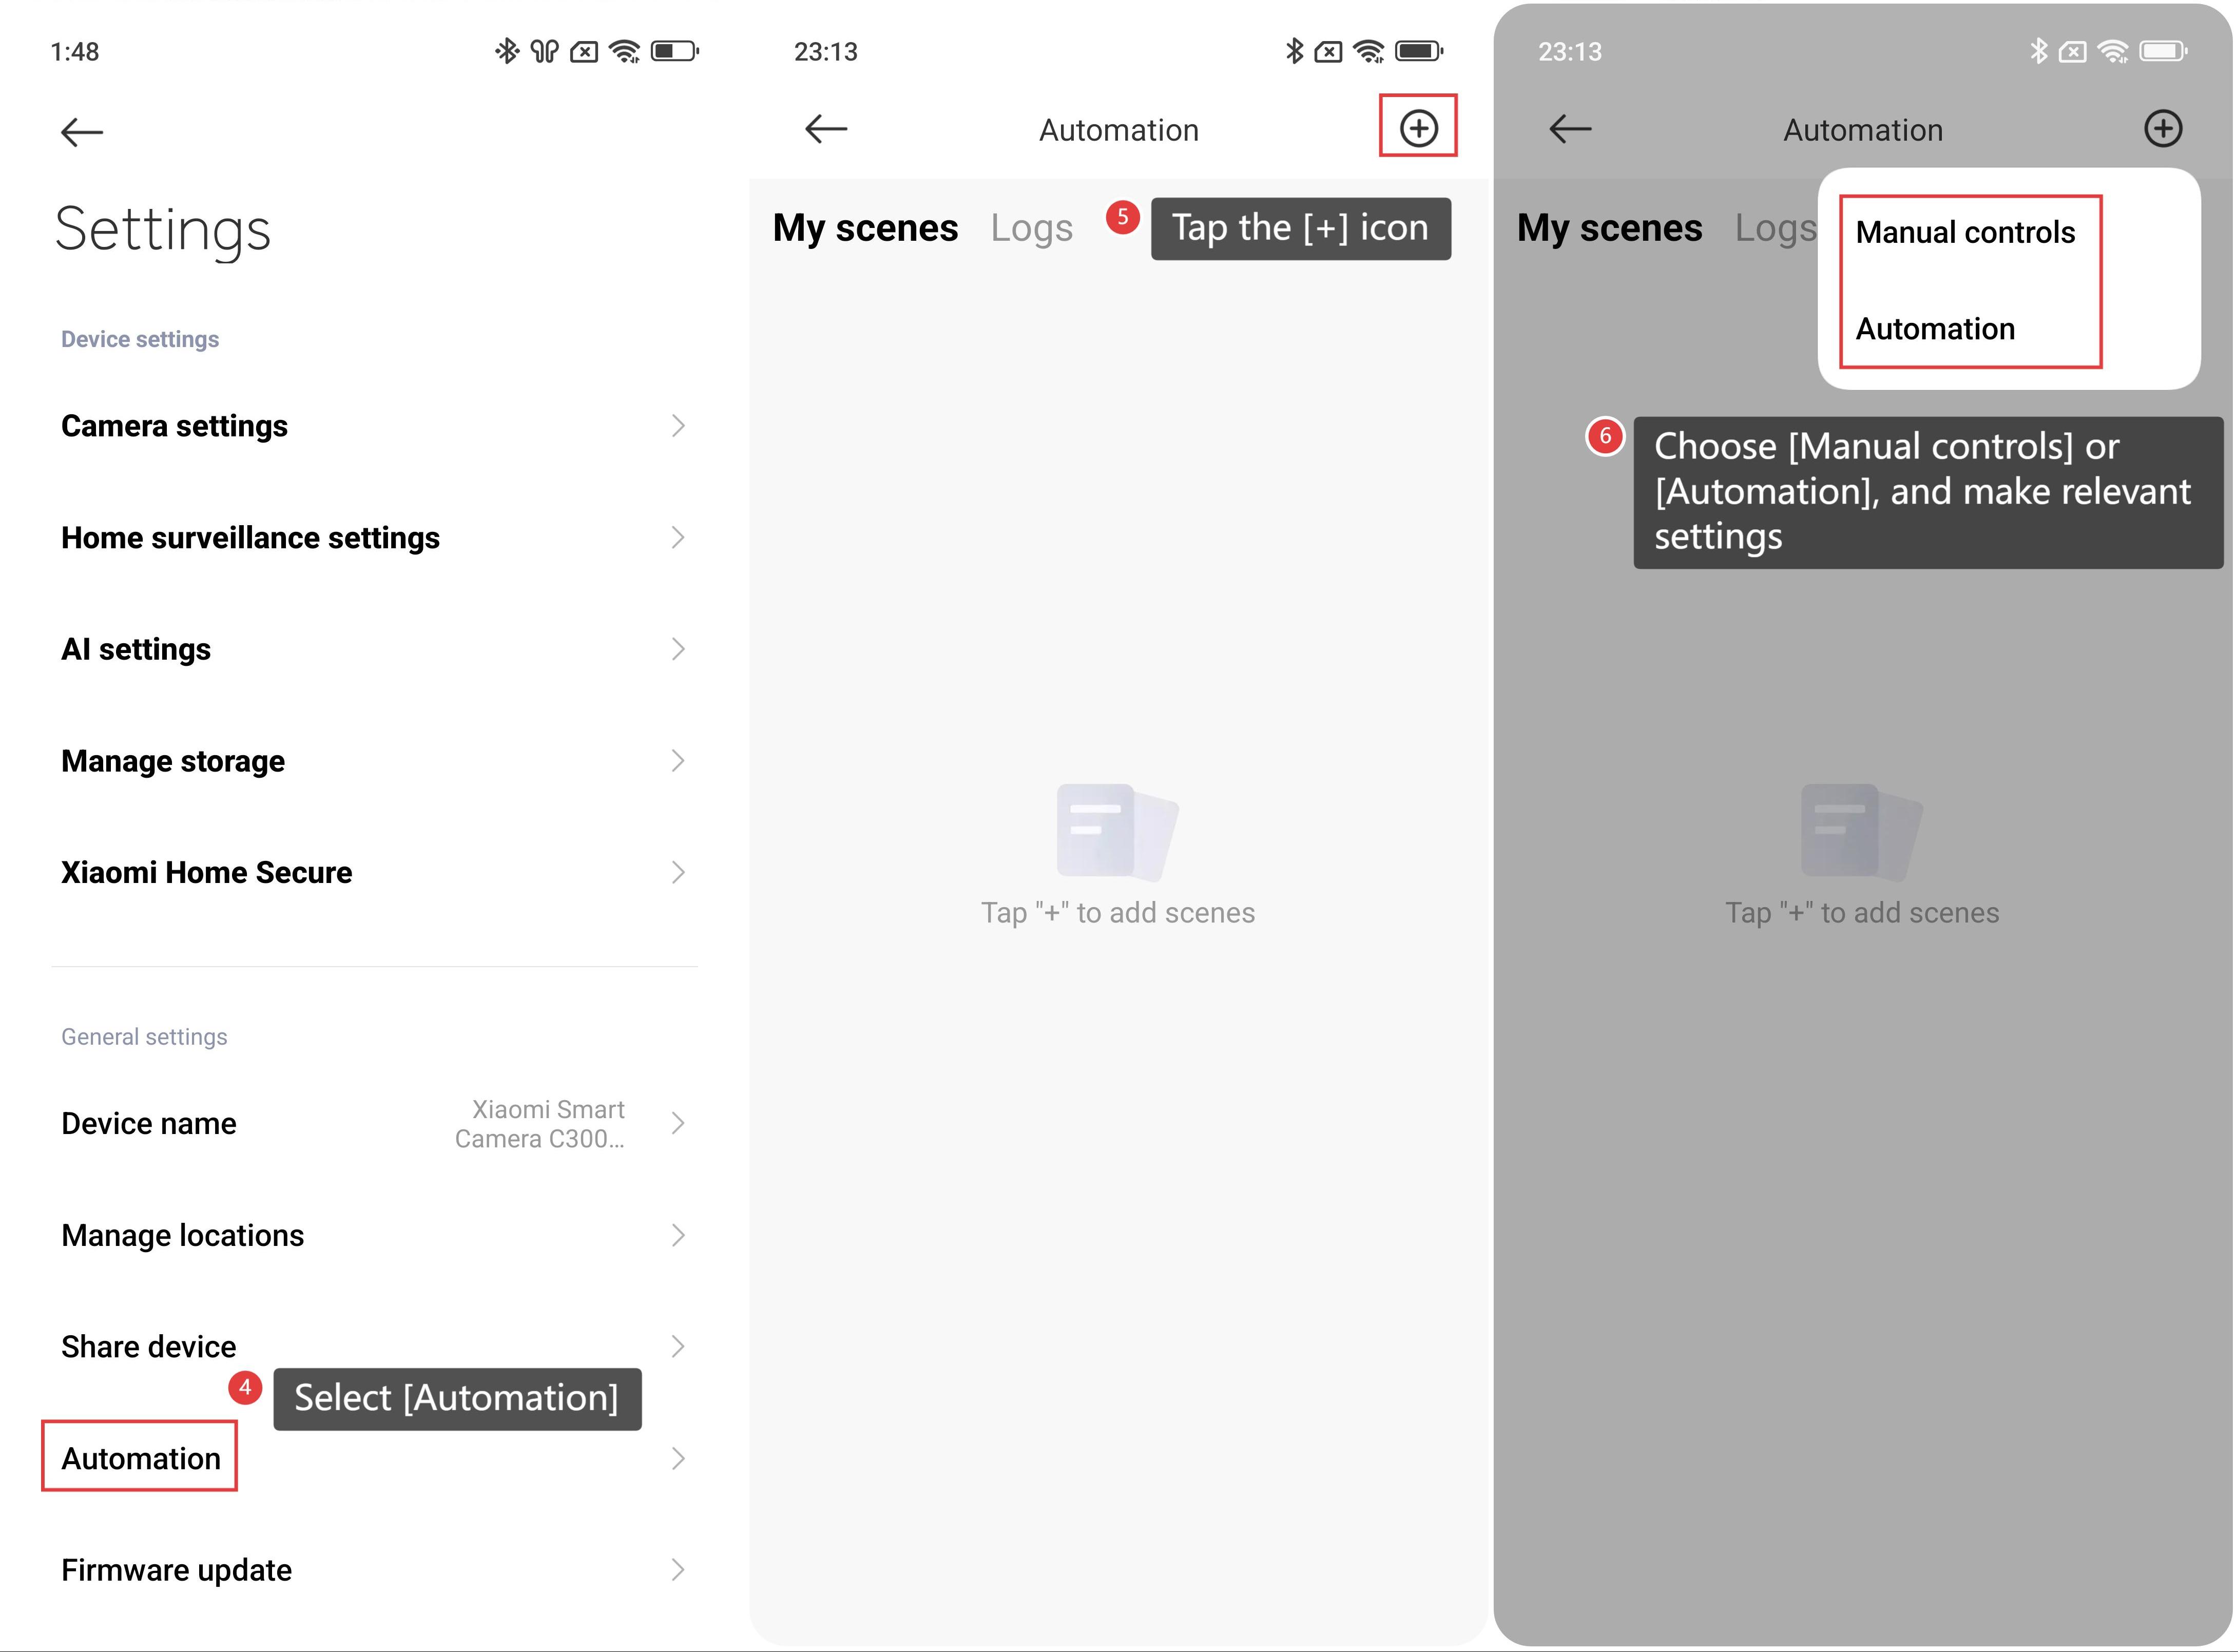Open Xiaomi Home Secure
Viewport: 2238px width, 1652px height.
(x=206, y=873)
